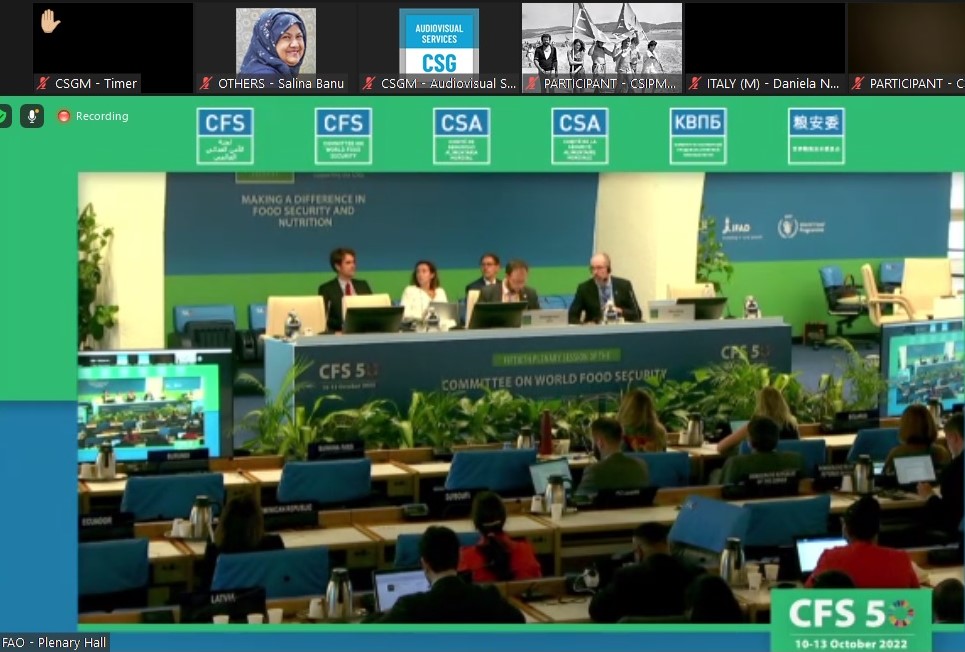Viewport: 965px width, 652px height.
Task: Click the panel table in the plenary hall video
Action: 528,363
